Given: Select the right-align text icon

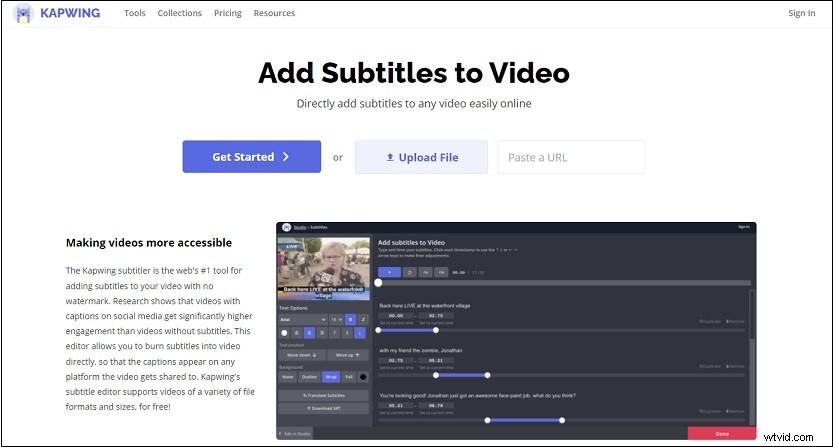Looking at the screenshot, I should (x=322, y=333).
